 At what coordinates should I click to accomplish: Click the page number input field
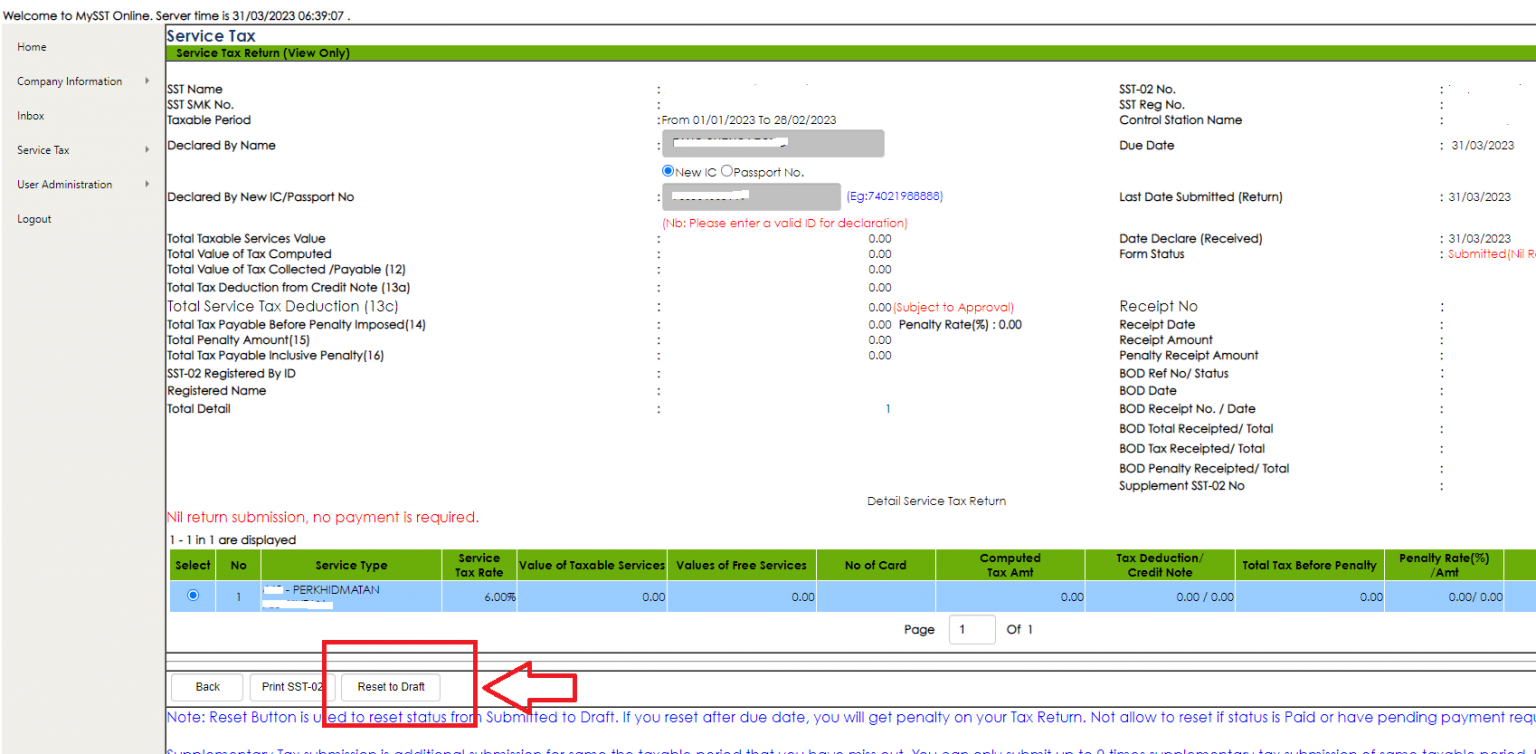[971, 629]
